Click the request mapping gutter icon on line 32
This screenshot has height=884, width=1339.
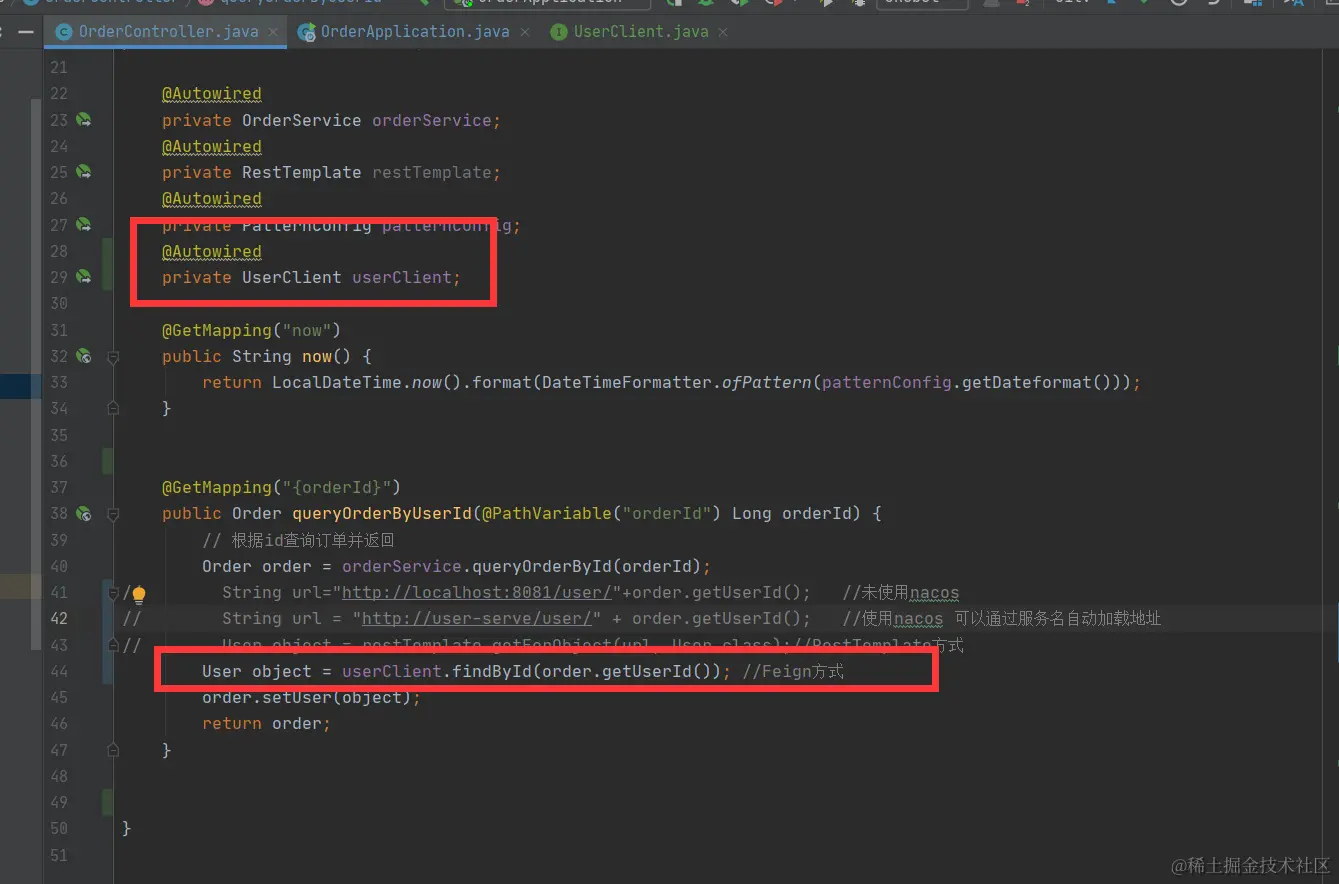(x=84, y=356)
